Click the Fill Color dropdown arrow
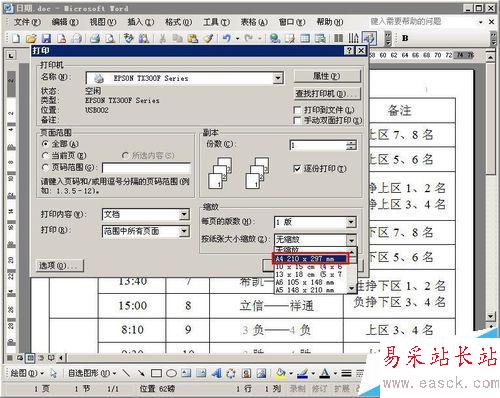The width and height of the screenshot is (500, 398). [x=291, y=373]
